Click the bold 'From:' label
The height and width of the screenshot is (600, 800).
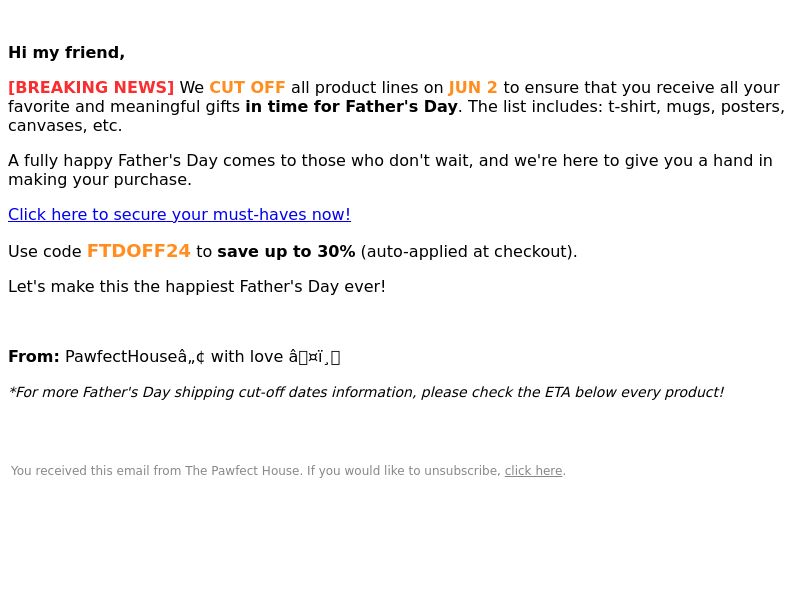tap(34, 356)
